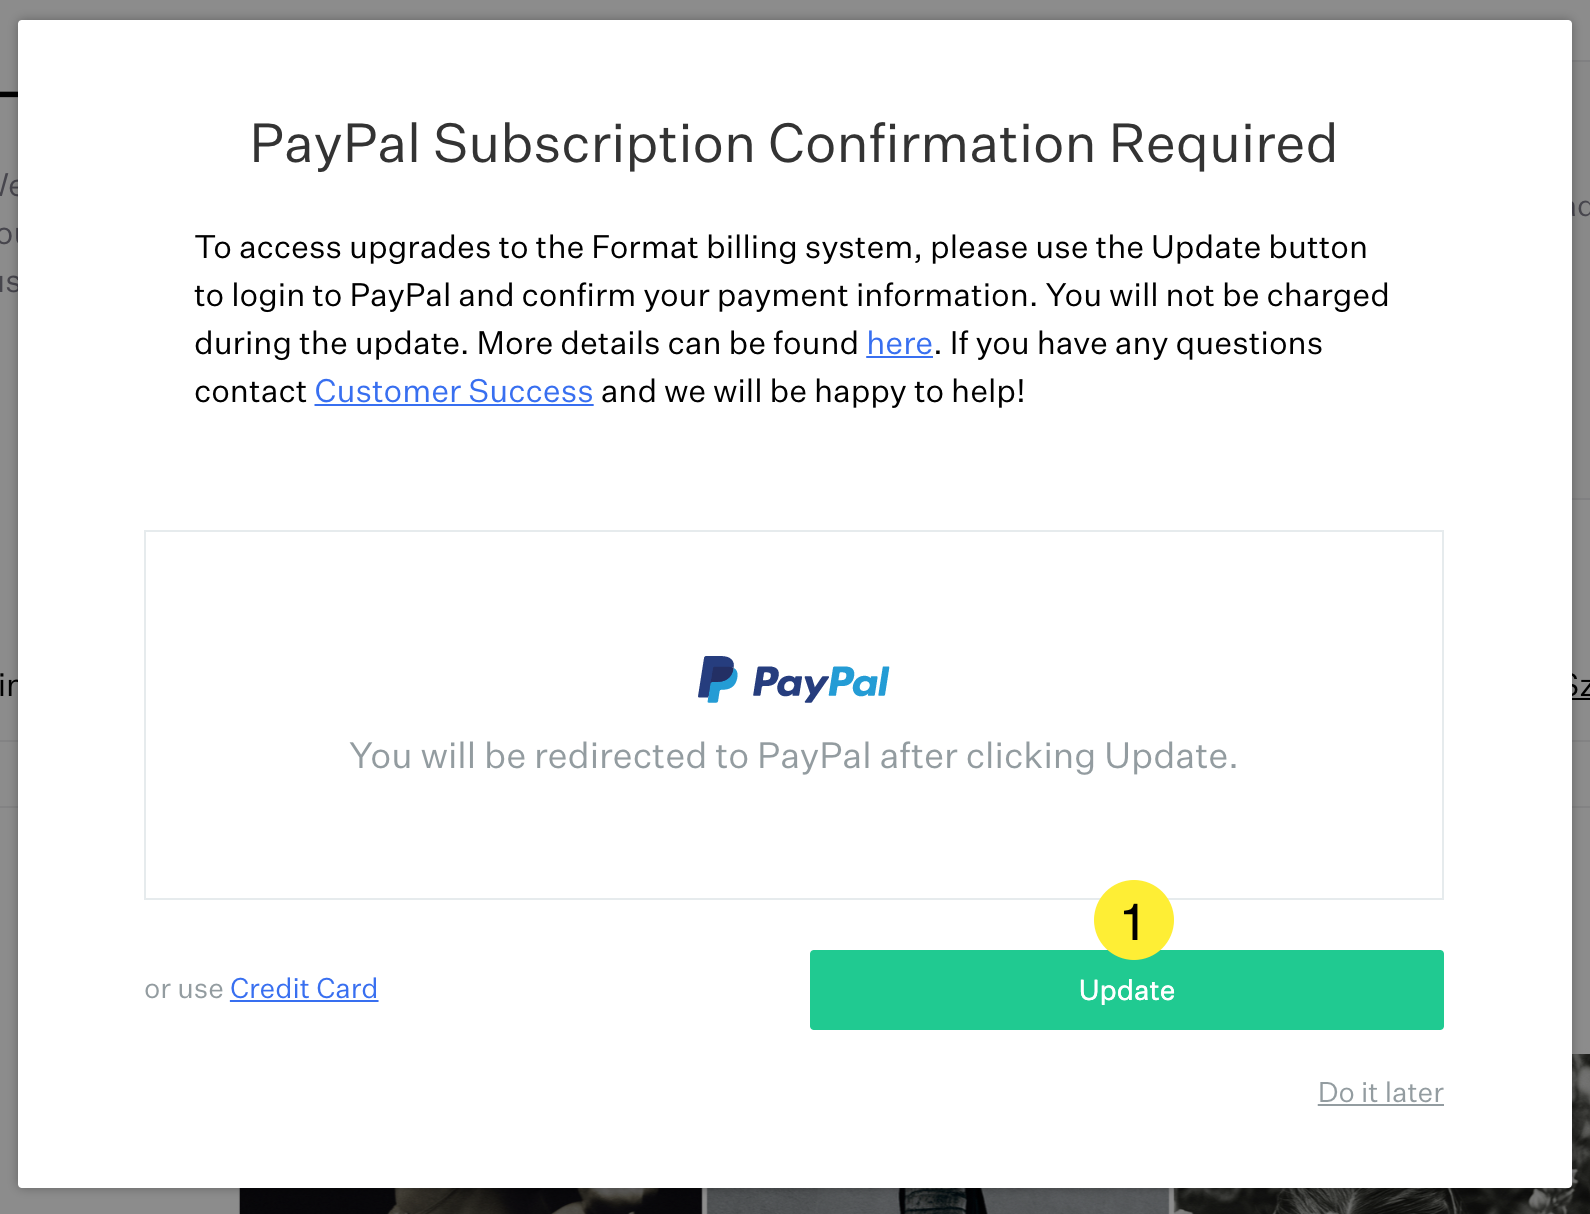Click the partially visible underlined link behind dialog
Viewport: 1590px width, 1214px height.
(1581, 686)
